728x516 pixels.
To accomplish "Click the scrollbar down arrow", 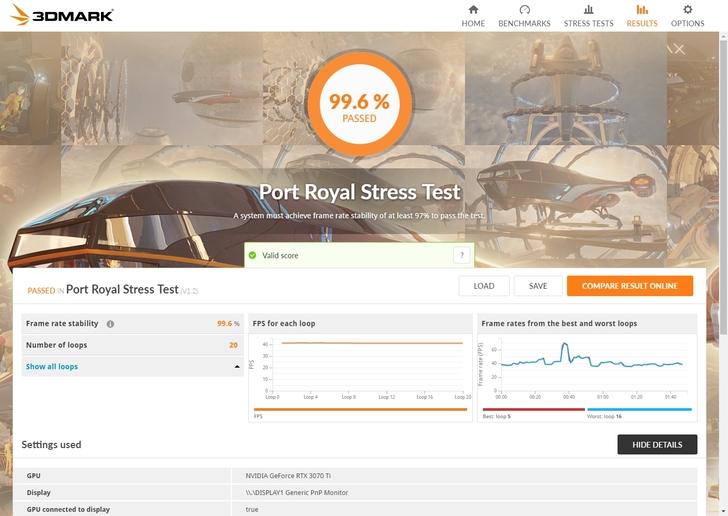I will pos(723,511).
